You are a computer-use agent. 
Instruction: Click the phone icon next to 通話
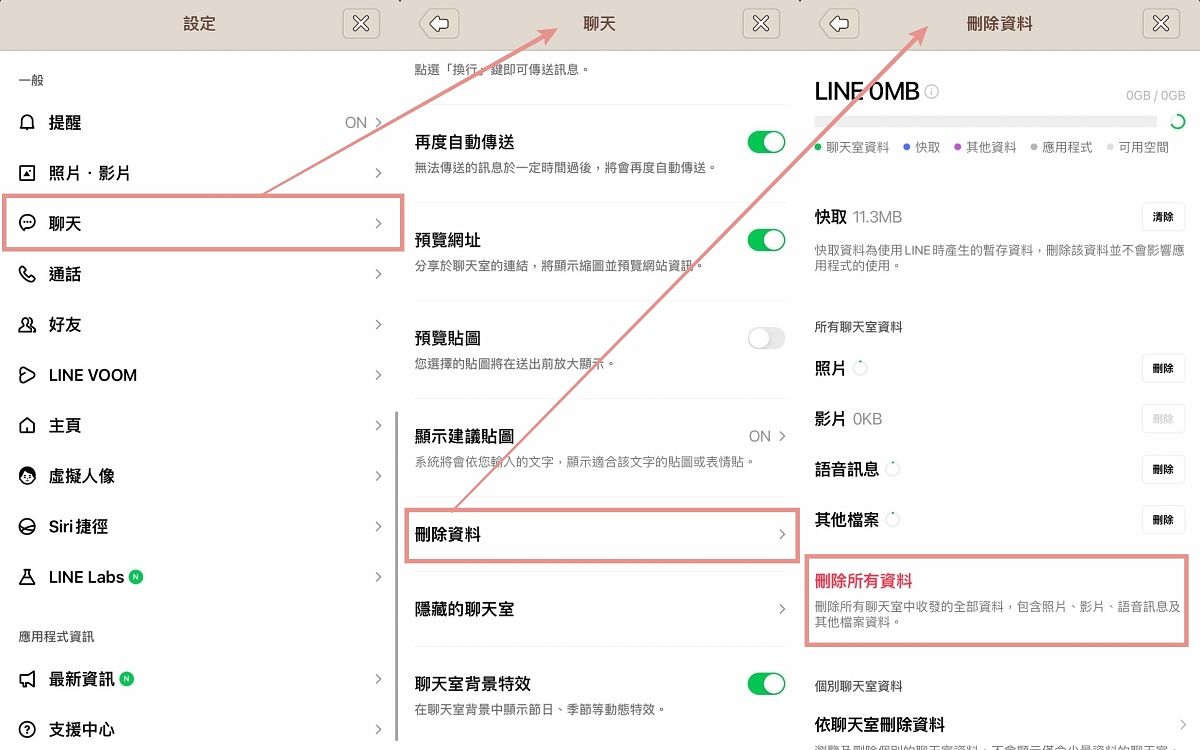click(x=27, y=274)
